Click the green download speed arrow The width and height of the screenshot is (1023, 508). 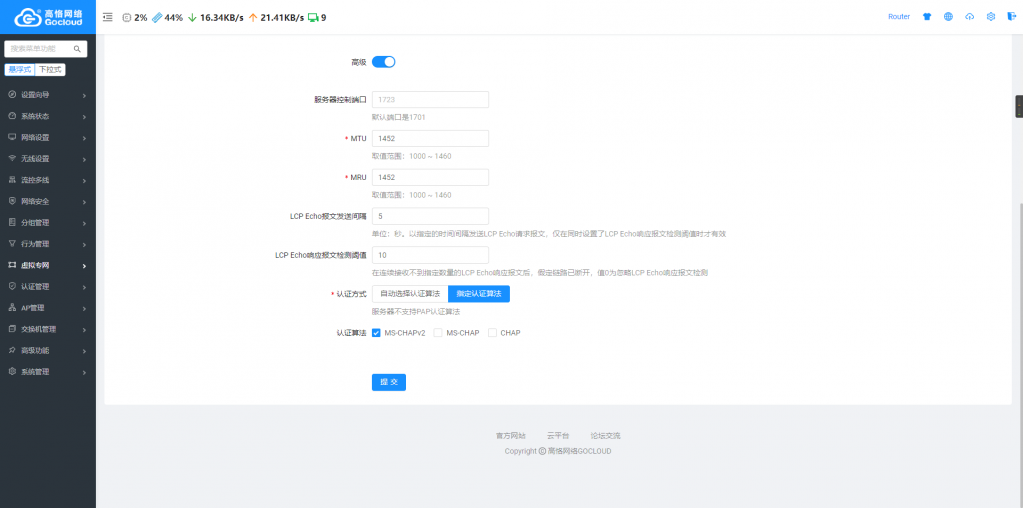click(192, 18)
